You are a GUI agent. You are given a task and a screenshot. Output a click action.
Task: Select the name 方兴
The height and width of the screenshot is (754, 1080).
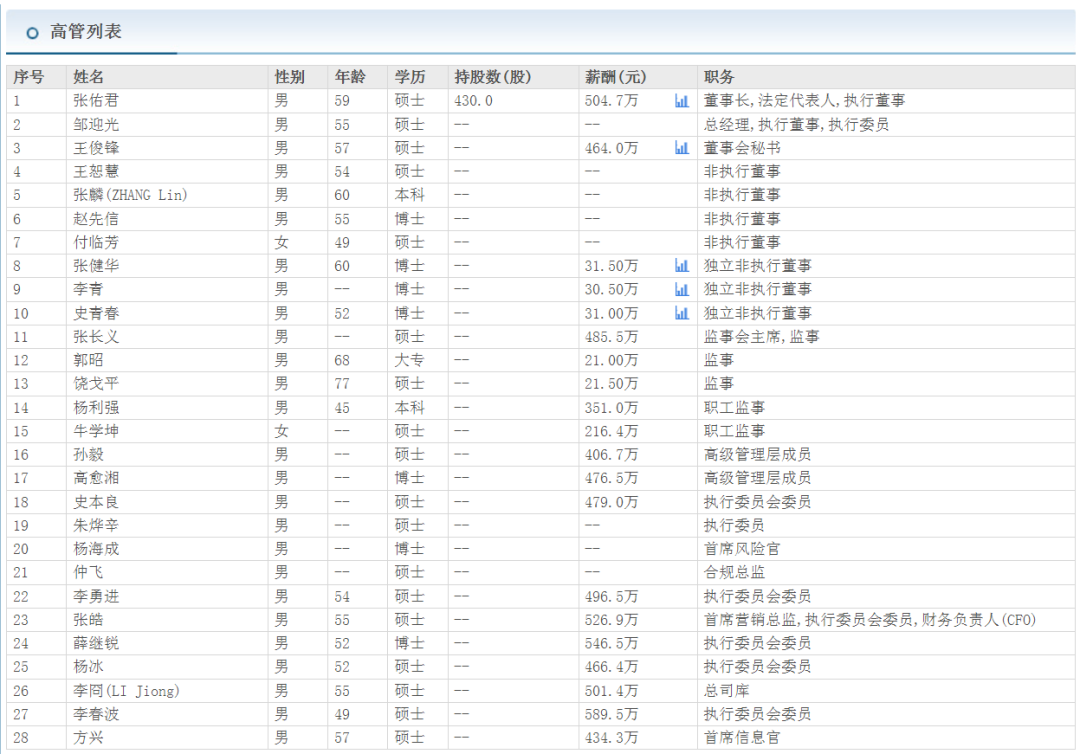[x=88, y=737]
